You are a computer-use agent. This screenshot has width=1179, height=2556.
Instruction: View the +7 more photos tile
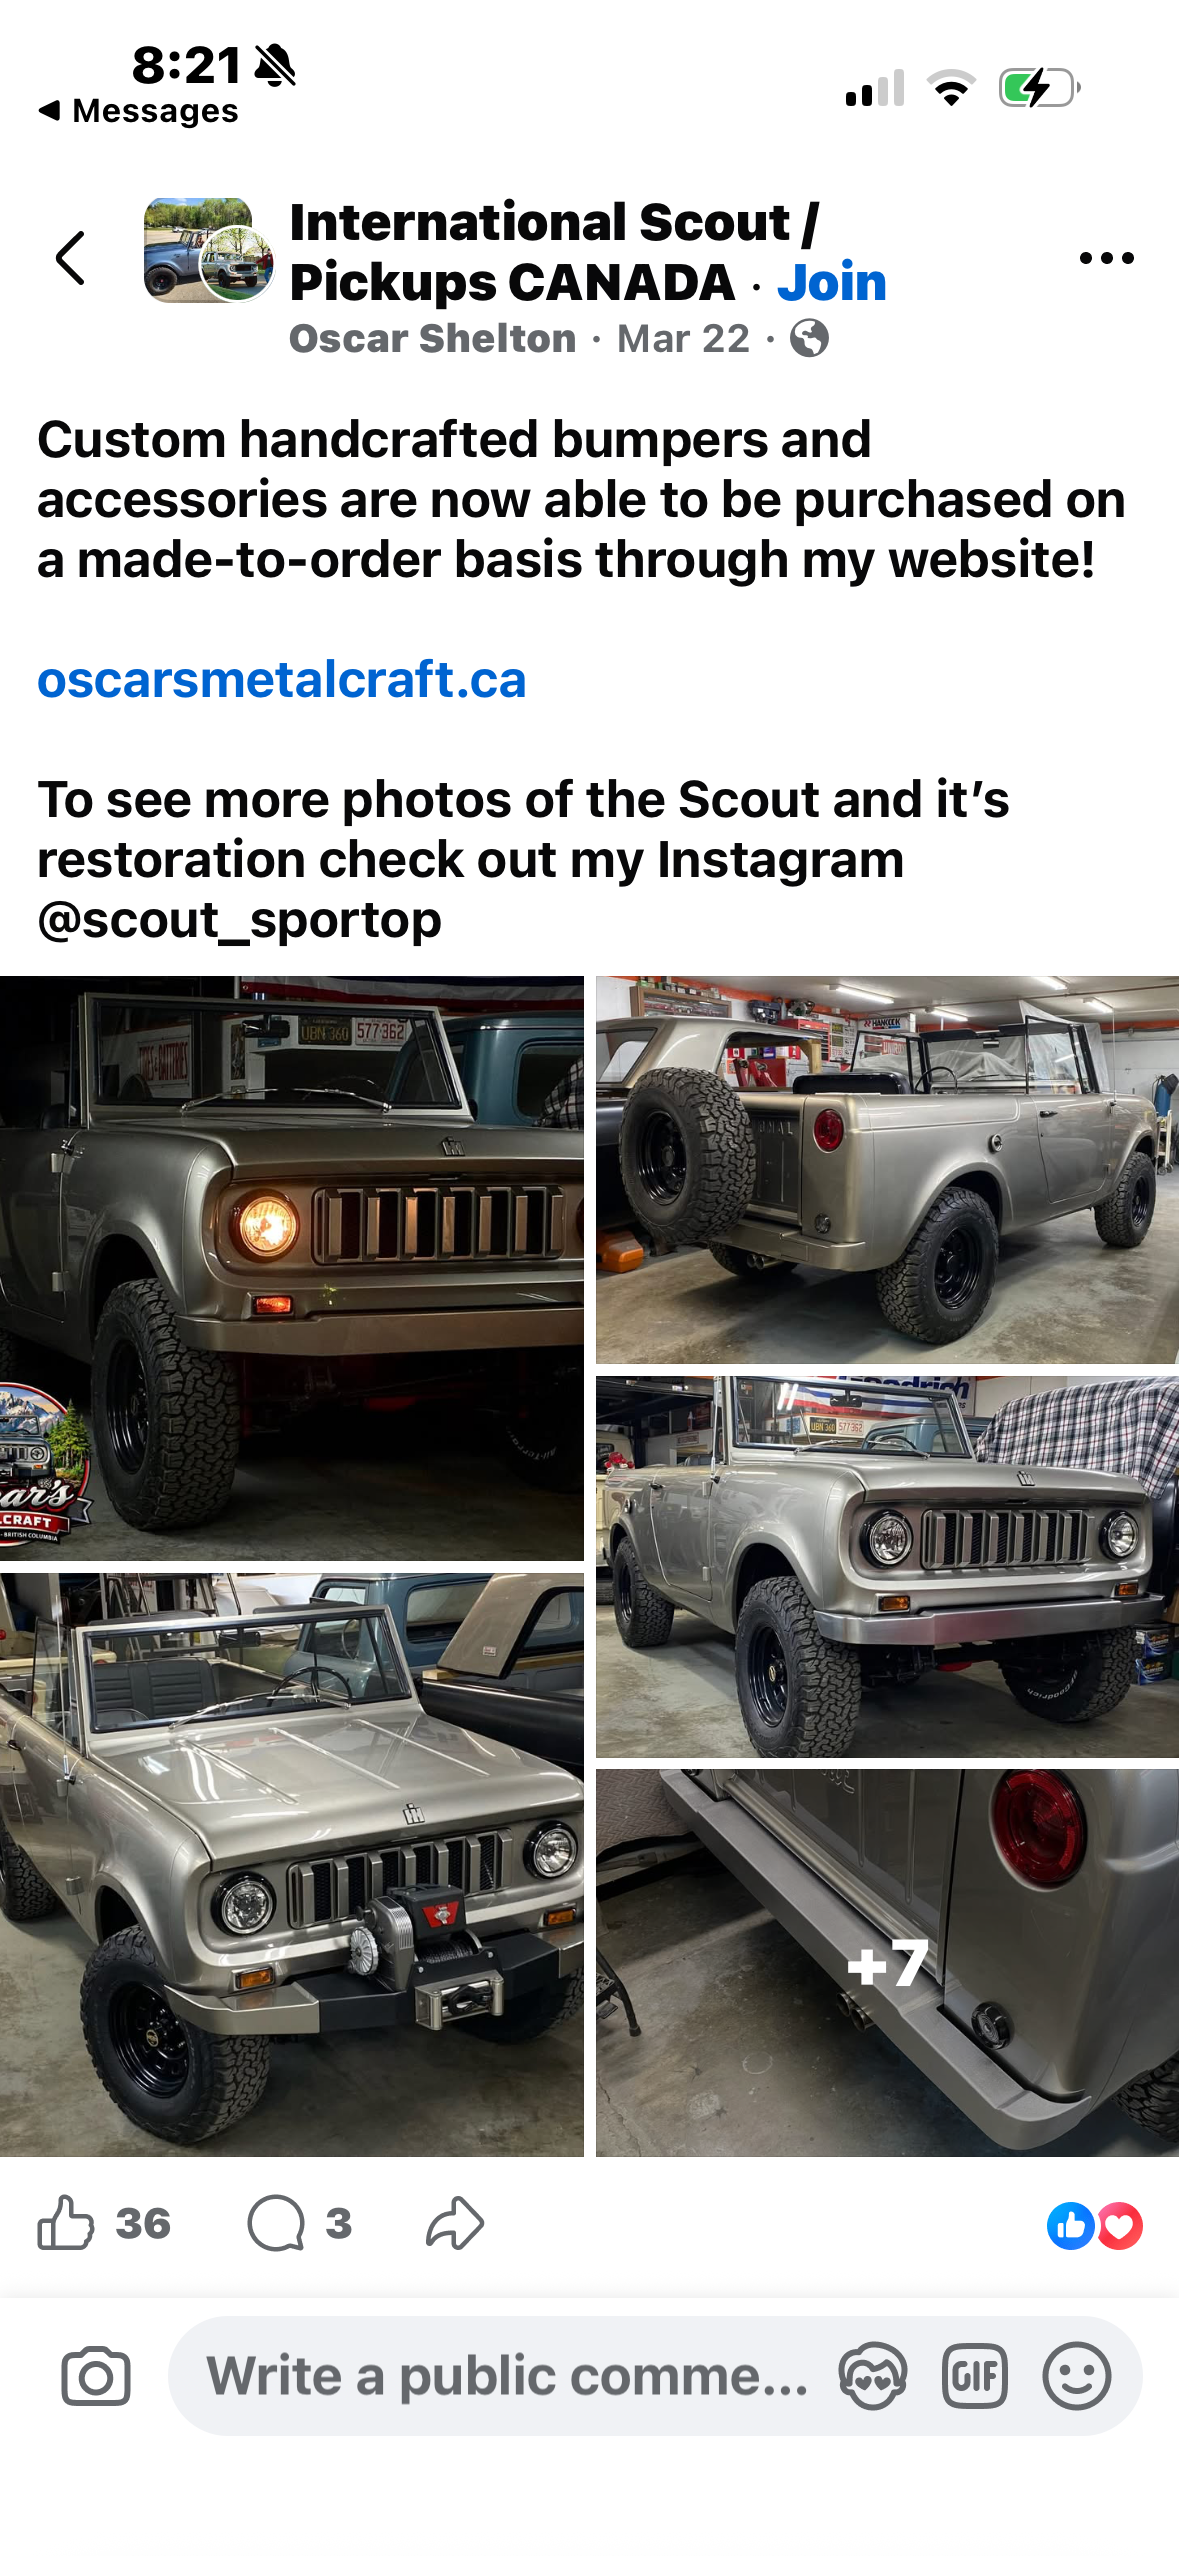(887, 1962)
